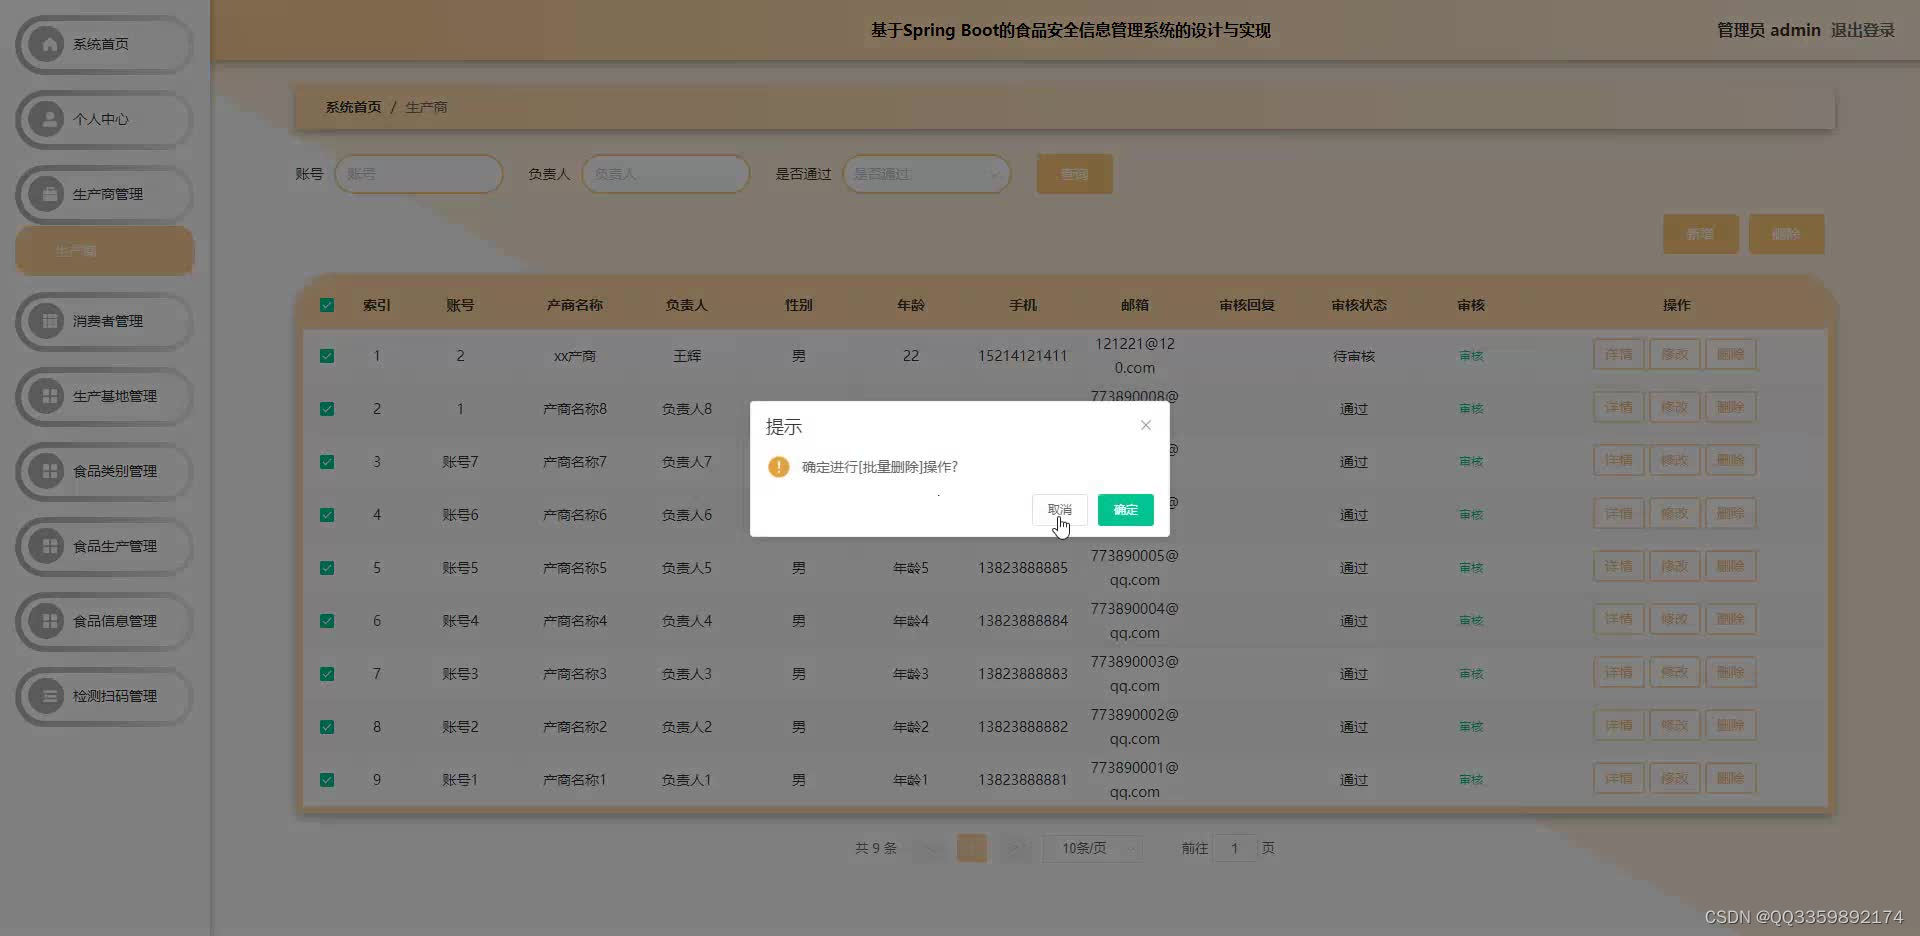Click 审核 link for 产商名称8 row

[1471, 409]
